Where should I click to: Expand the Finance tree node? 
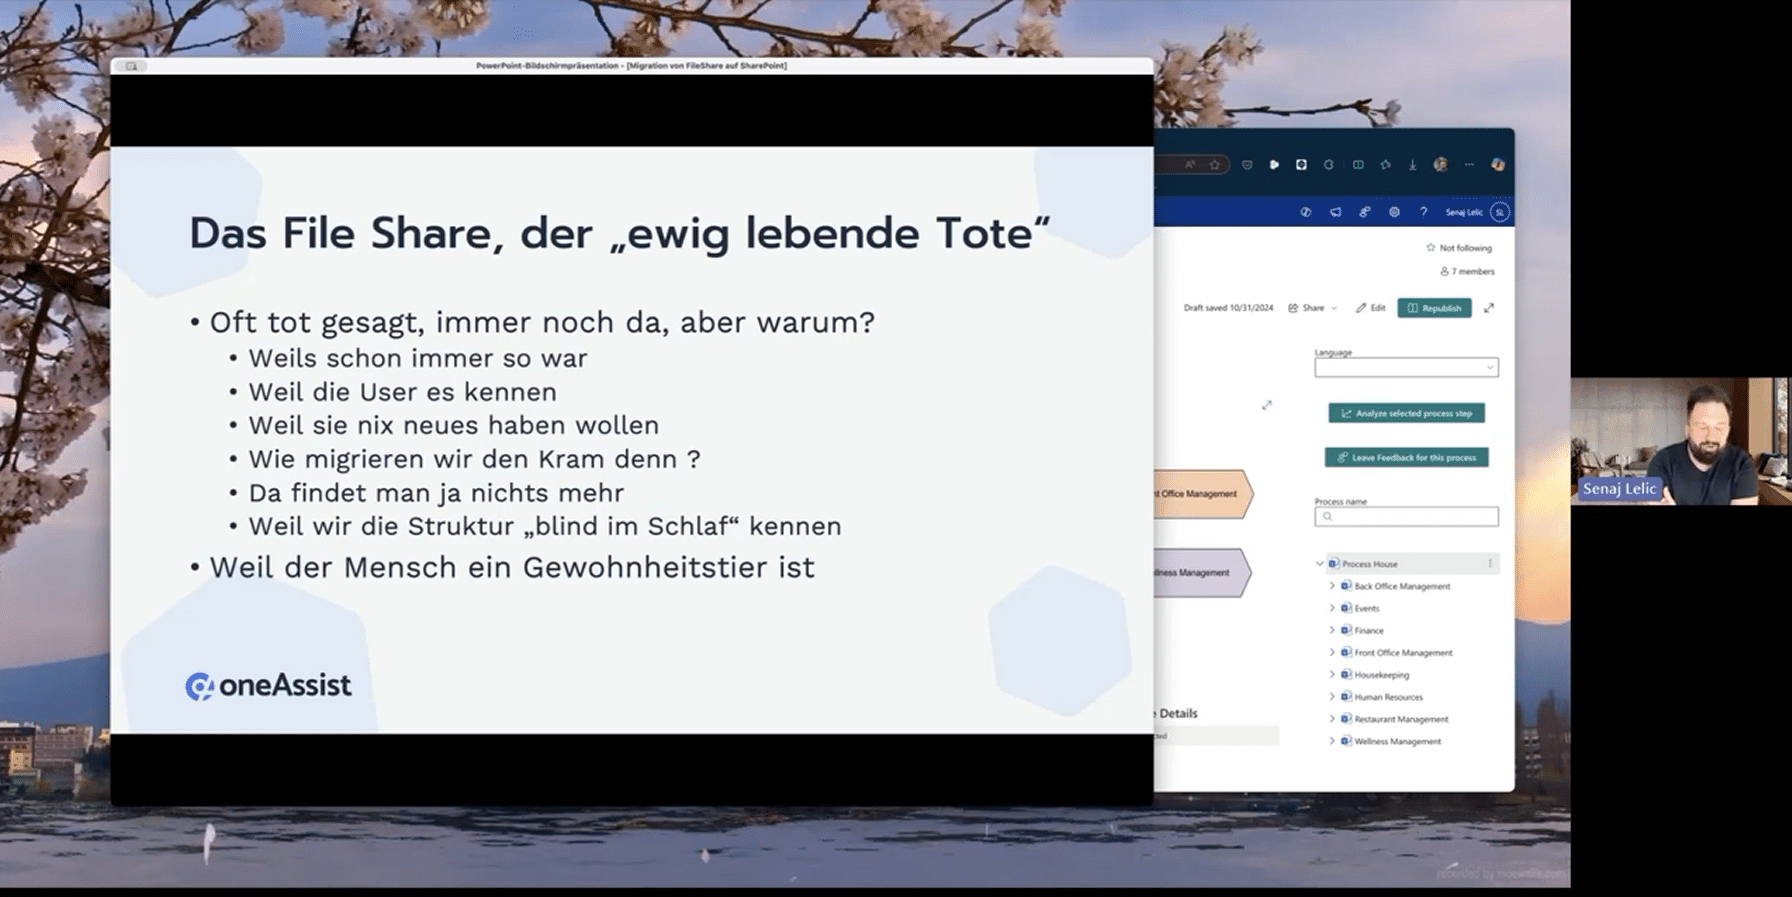[x=1332, y=631]
